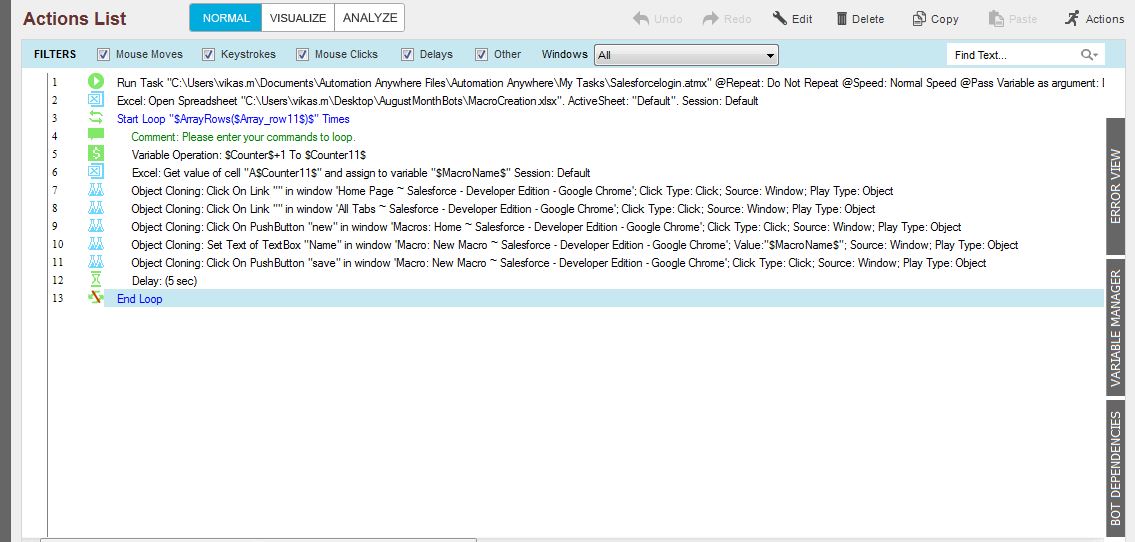Open the Actions menu in the toolbar

point(1094,19)
